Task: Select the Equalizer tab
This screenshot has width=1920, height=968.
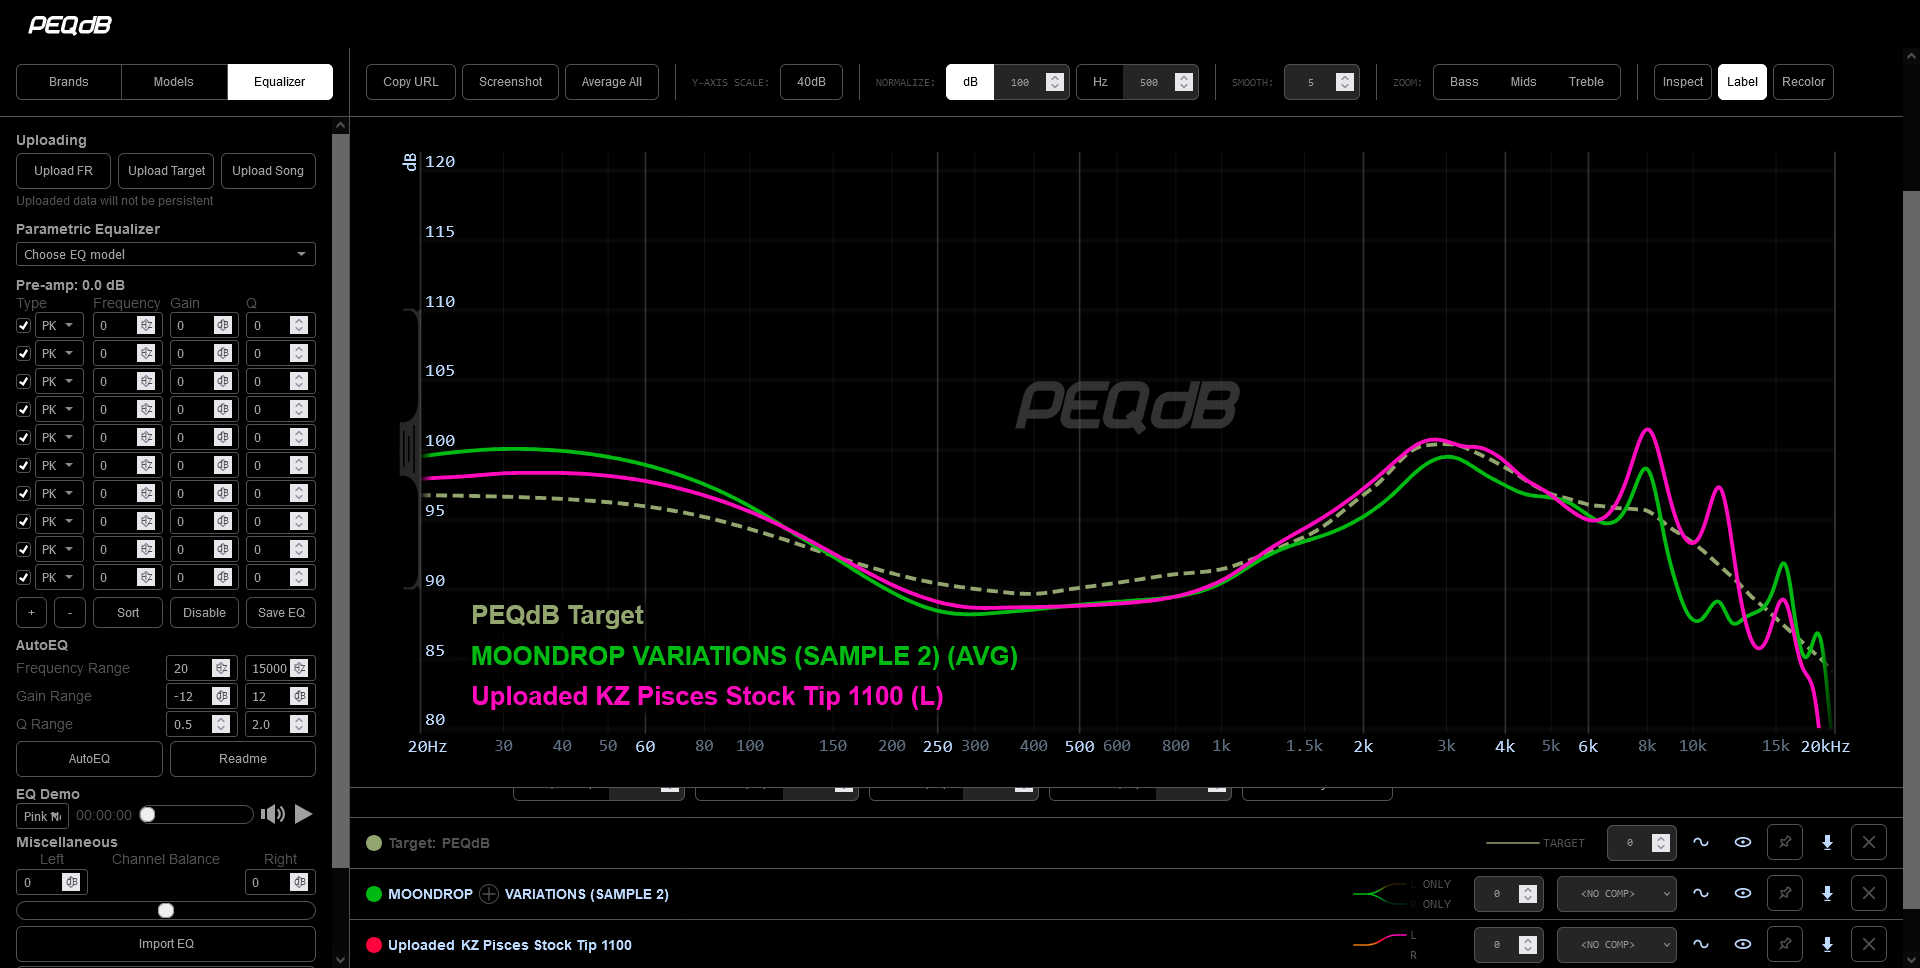Action: 280,82
